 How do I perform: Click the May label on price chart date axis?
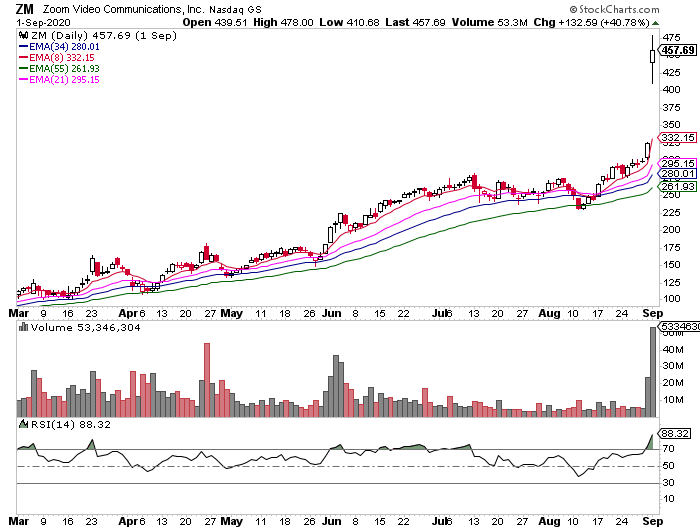[231, 313]
